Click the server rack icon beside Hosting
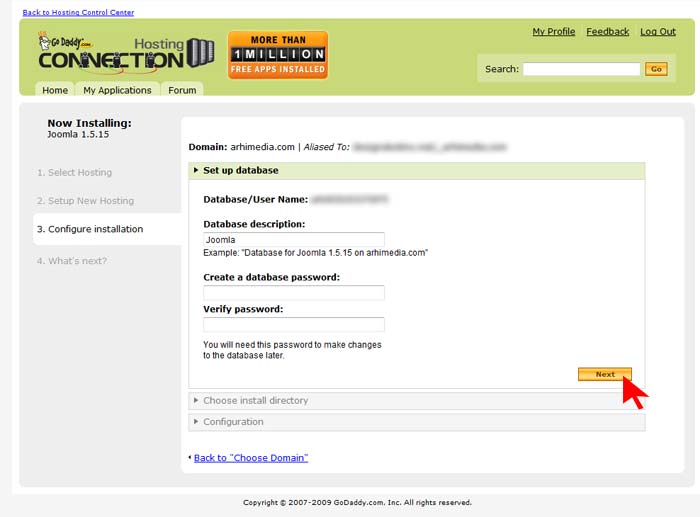This screenshot has height=517, width=700. pos(201,52)
